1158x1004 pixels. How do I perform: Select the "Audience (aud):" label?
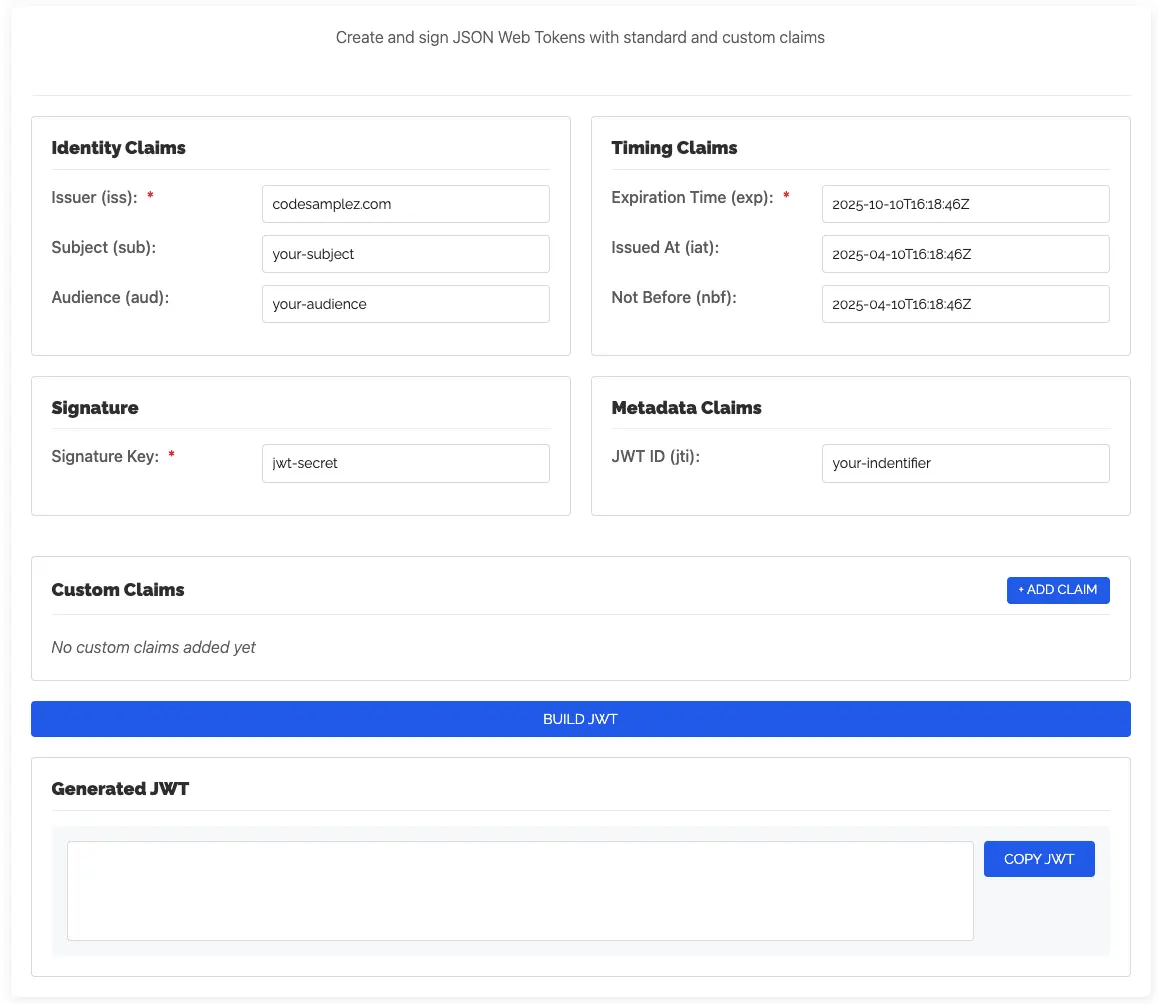click(110, 297)
